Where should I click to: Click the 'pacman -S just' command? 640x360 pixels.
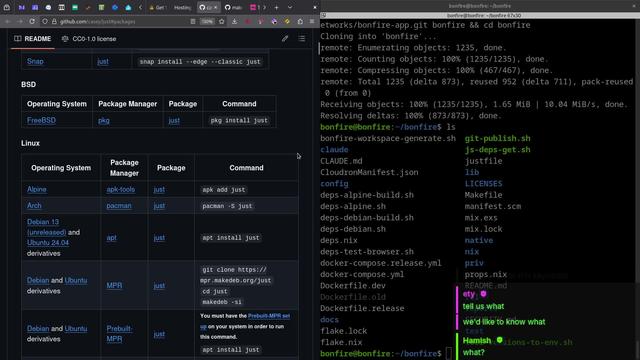pos(227,206)
